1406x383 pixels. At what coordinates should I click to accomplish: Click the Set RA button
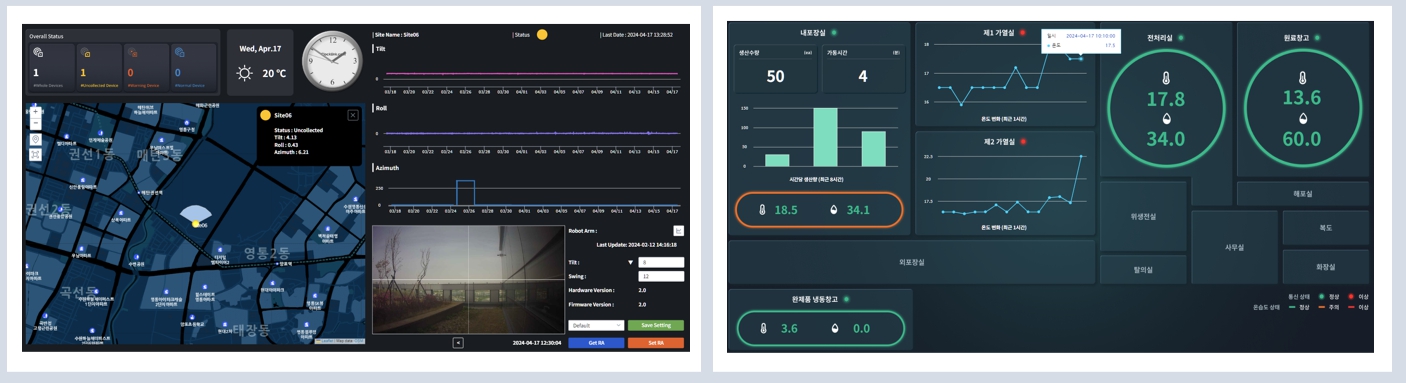click(x=656, y=343)
